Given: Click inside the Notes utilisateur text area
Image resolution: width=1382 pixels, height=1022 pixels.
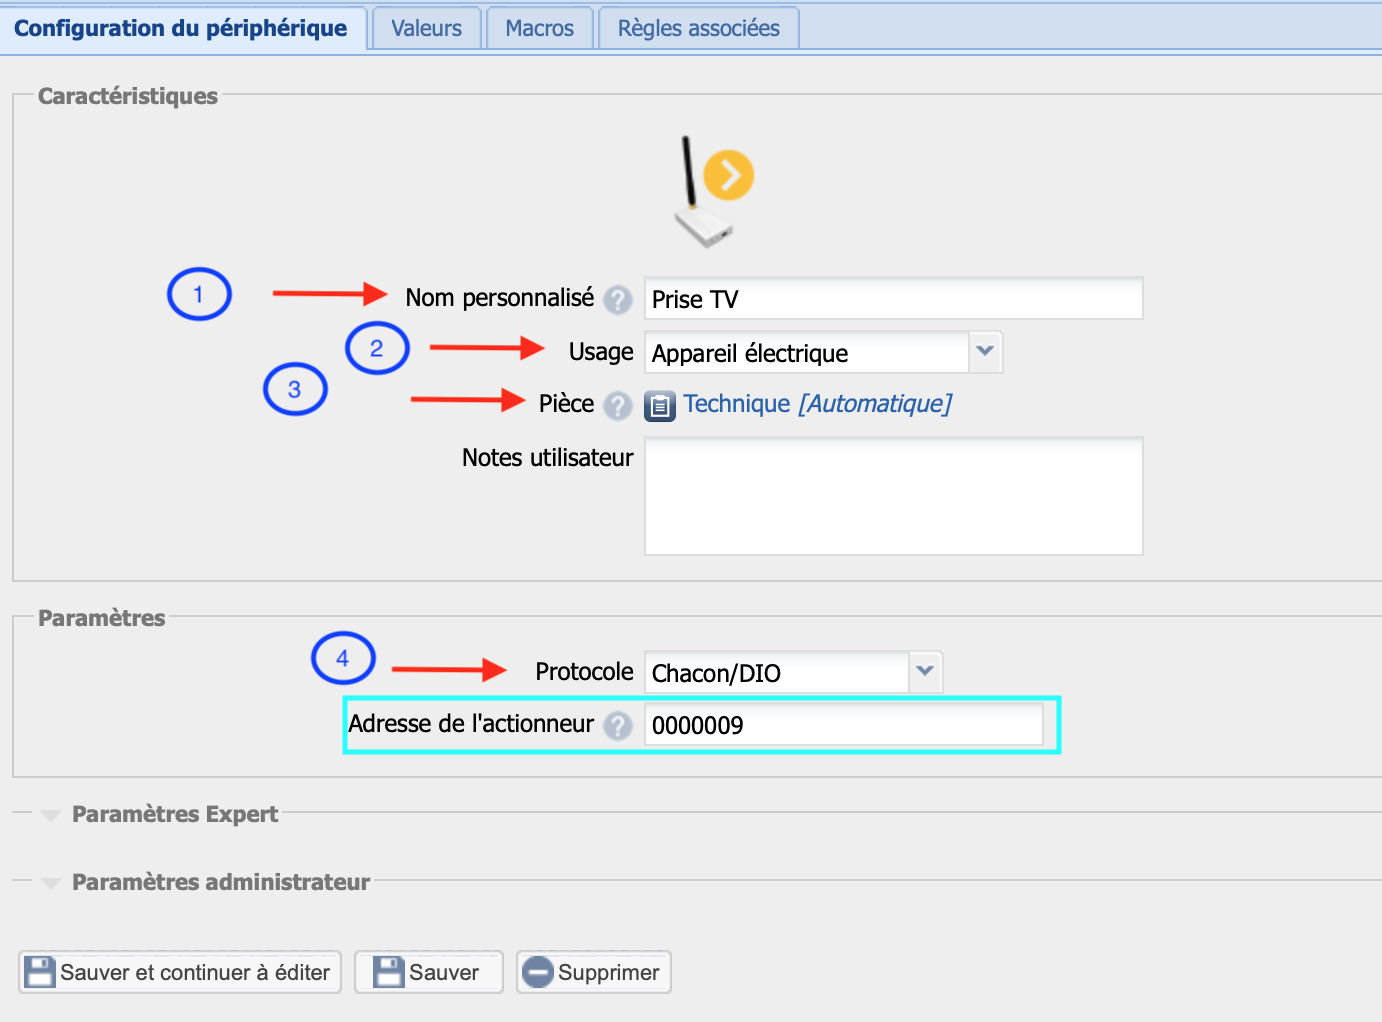Looking at the screenshot, I should click(x=892, y=496).
